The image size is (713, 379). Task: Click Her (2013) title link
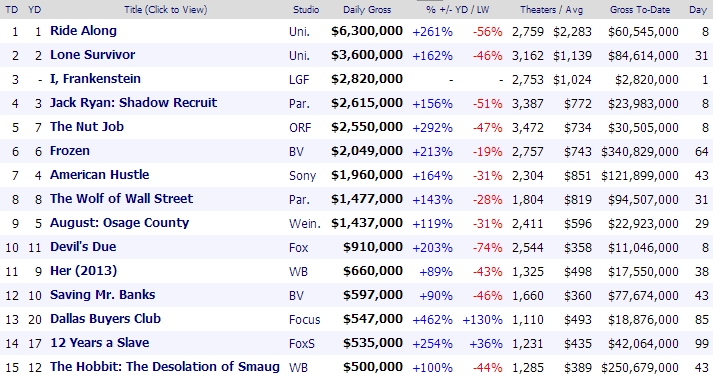point(83,271)
